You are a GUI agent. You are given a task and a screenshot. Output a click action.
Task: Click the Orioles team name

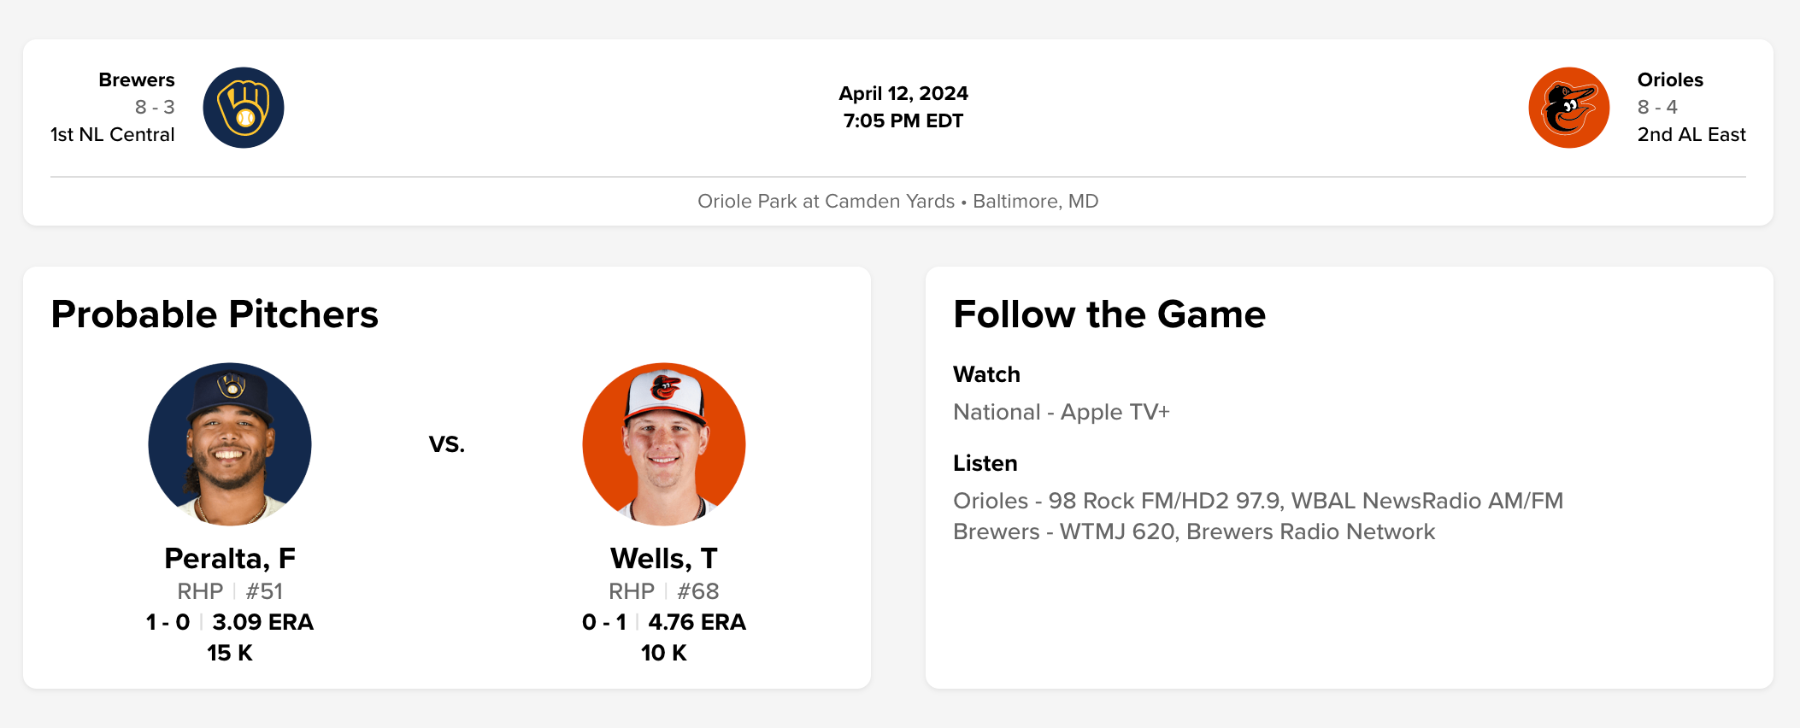(1669, 80)
